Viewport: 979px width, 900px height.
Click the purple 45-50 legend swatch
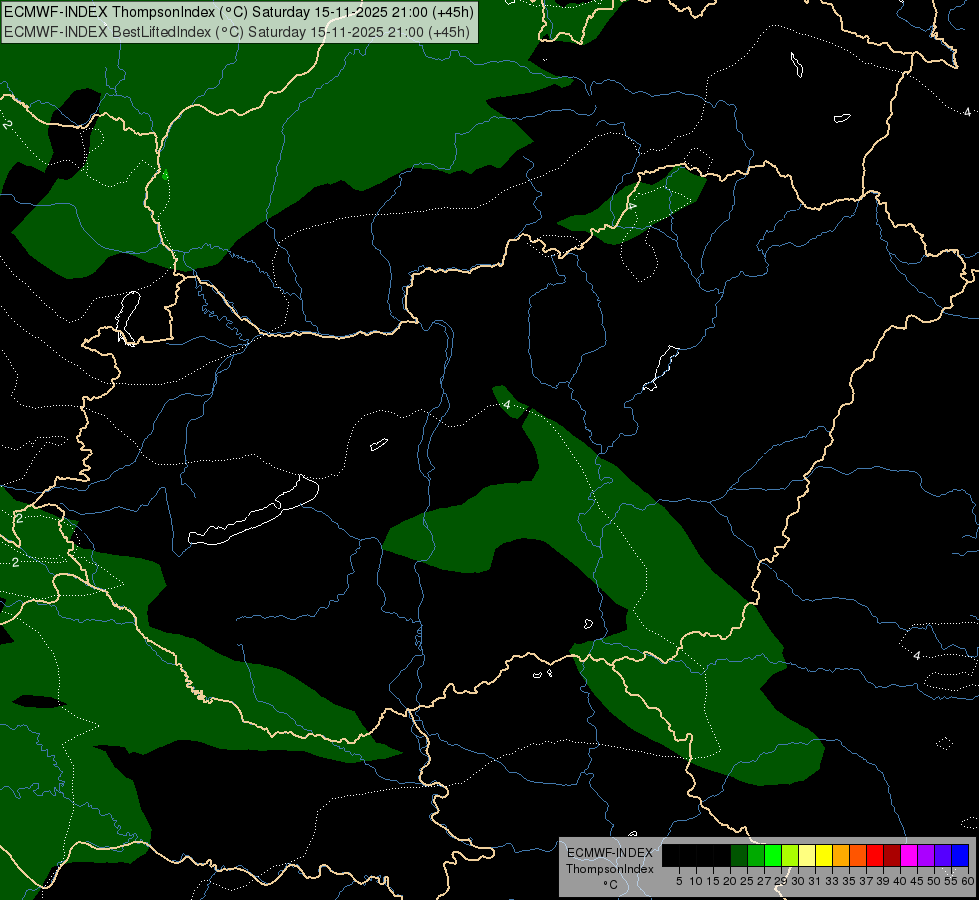point(926,856)
